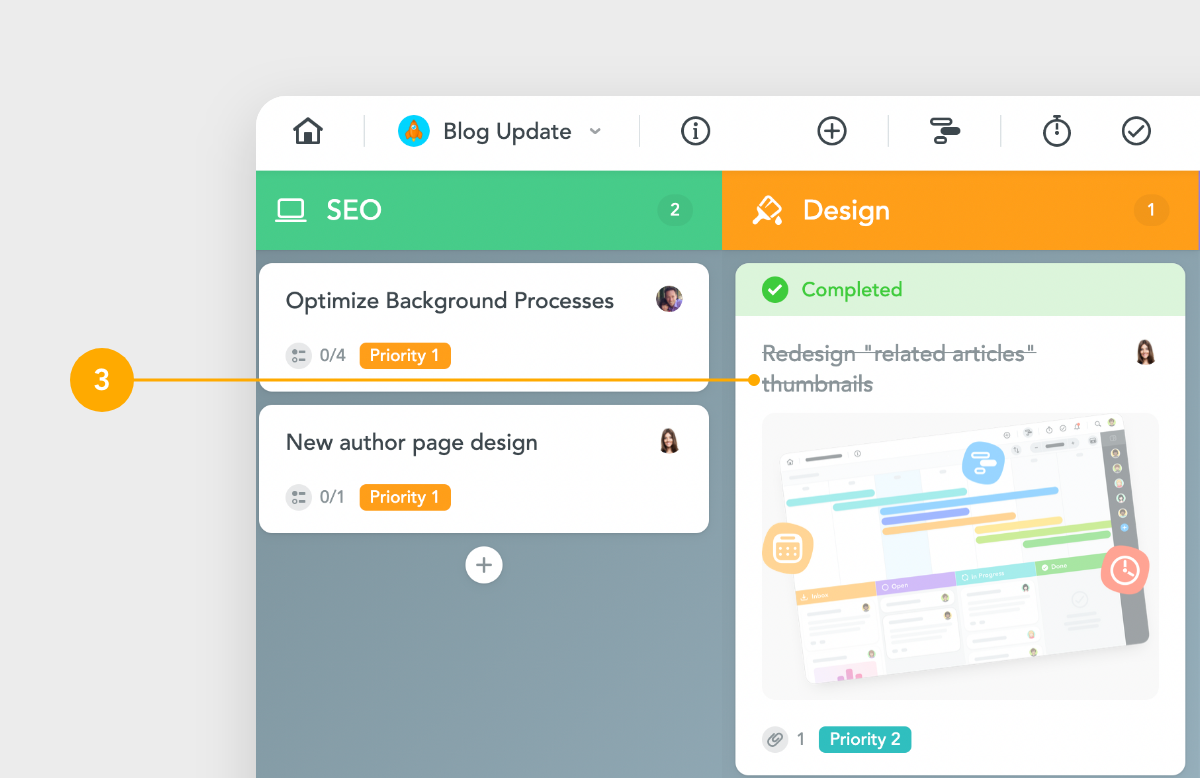This screenshot has width=1200, height=778.
Task: Open the Gantt timeline view icon
Action: [944, 131]
